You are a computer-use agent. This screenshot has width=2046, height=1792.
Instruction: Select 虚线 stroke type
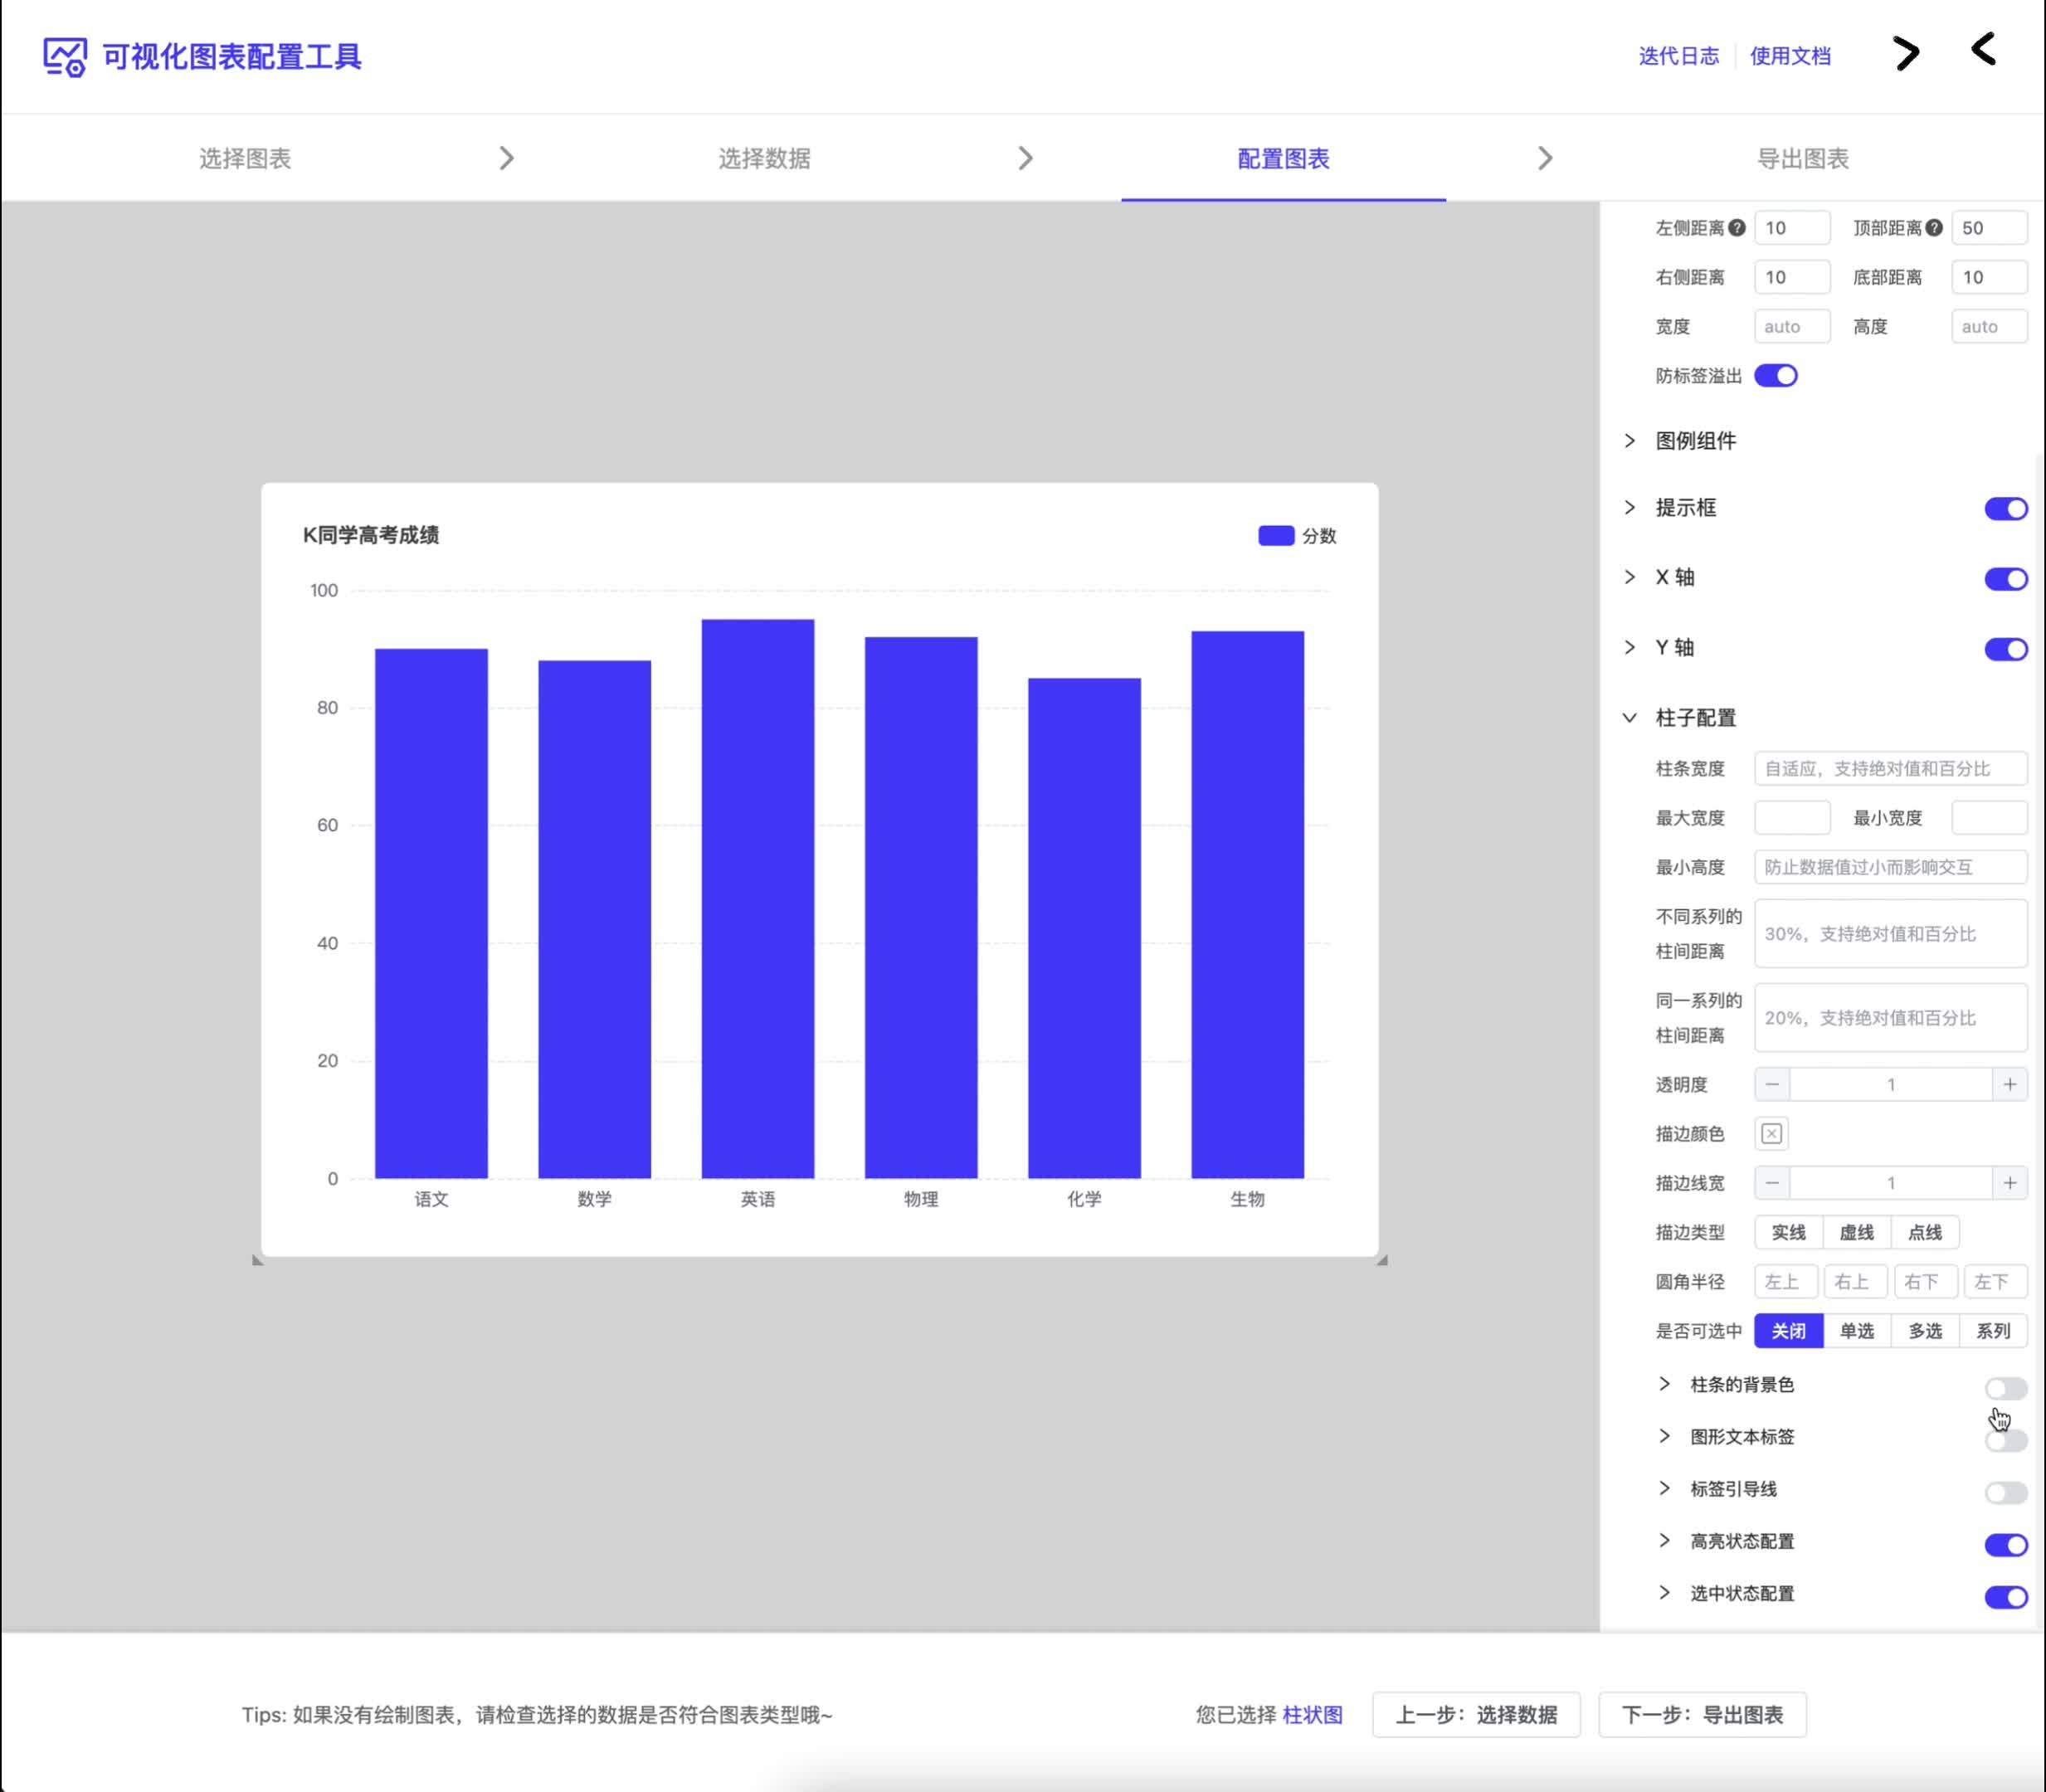[x=1857, y=1232]
